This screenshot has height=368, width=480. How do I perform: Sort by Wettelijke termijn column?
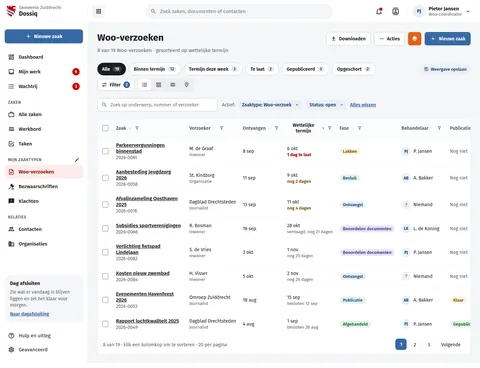coord(303,128)
